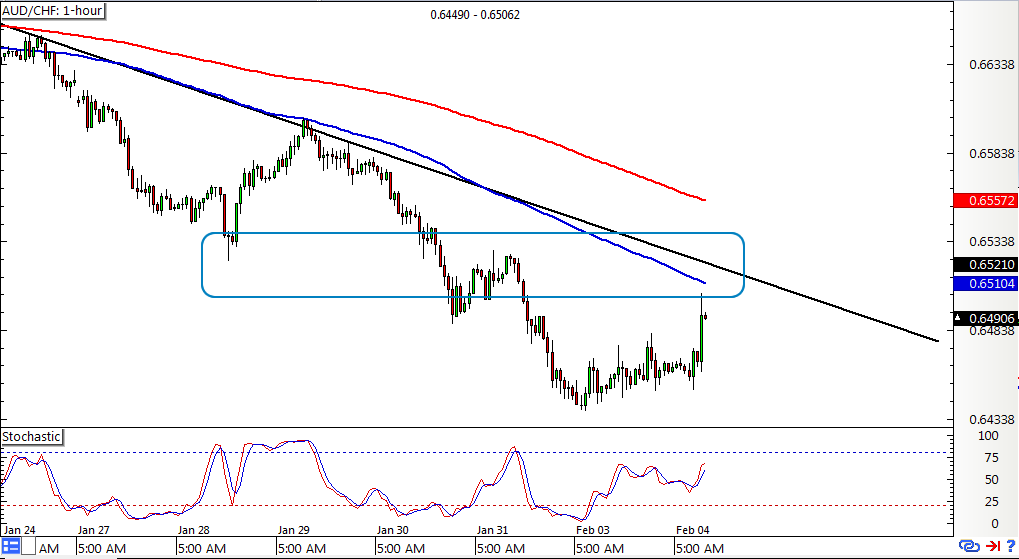
Task: Click the Jan 27 date label
Action: [96, 529]
